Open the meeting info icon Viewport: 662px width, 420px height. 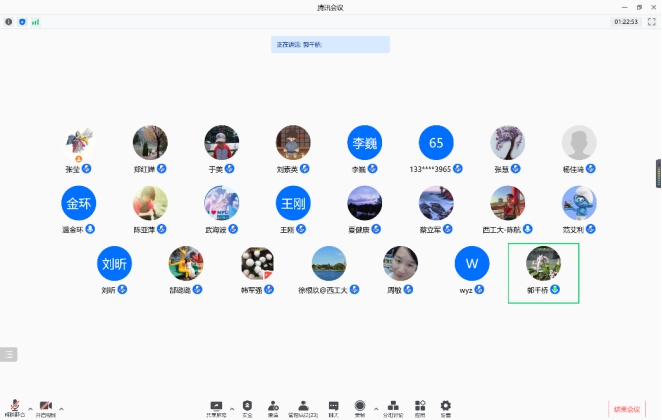tap(9, 21)
